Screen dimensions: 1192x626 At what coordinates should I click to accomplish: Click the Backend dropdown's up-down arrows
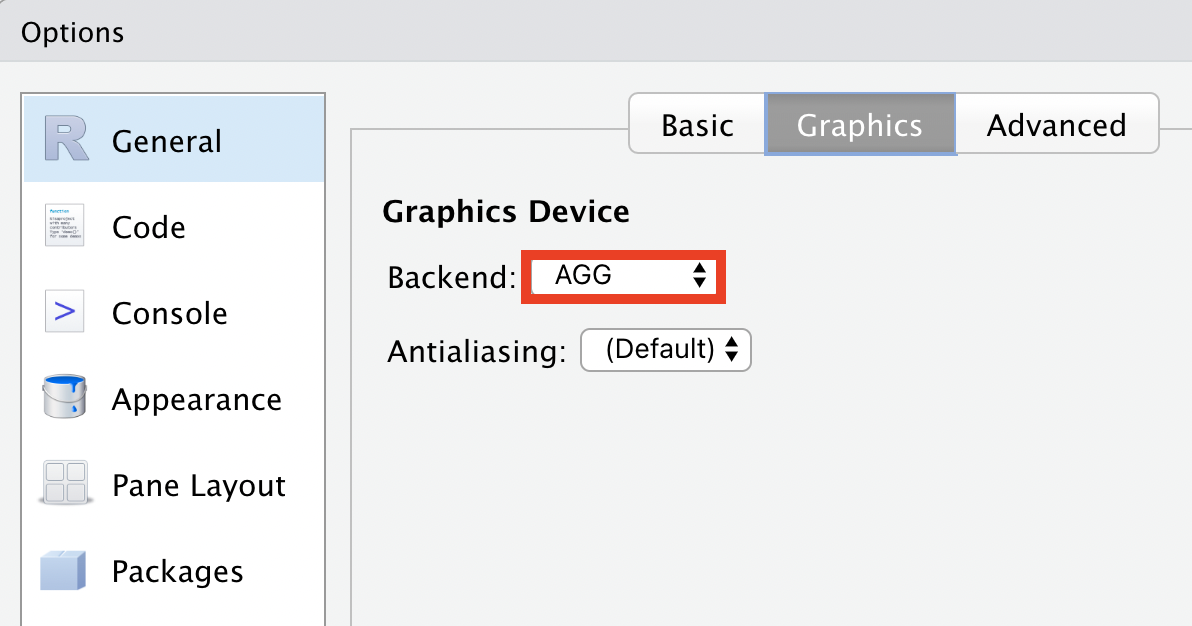(699, 275)
